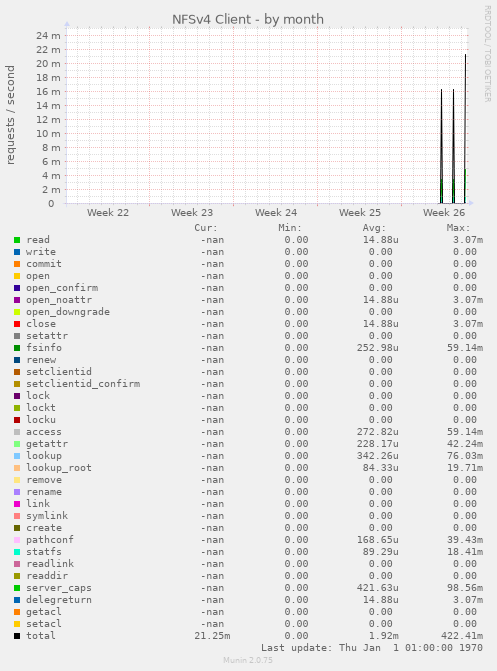Image resolution: width=497 pixels, height=671 pixels.
Task: Select the 'delegreturn' legend label
Action: click(59, 600)
